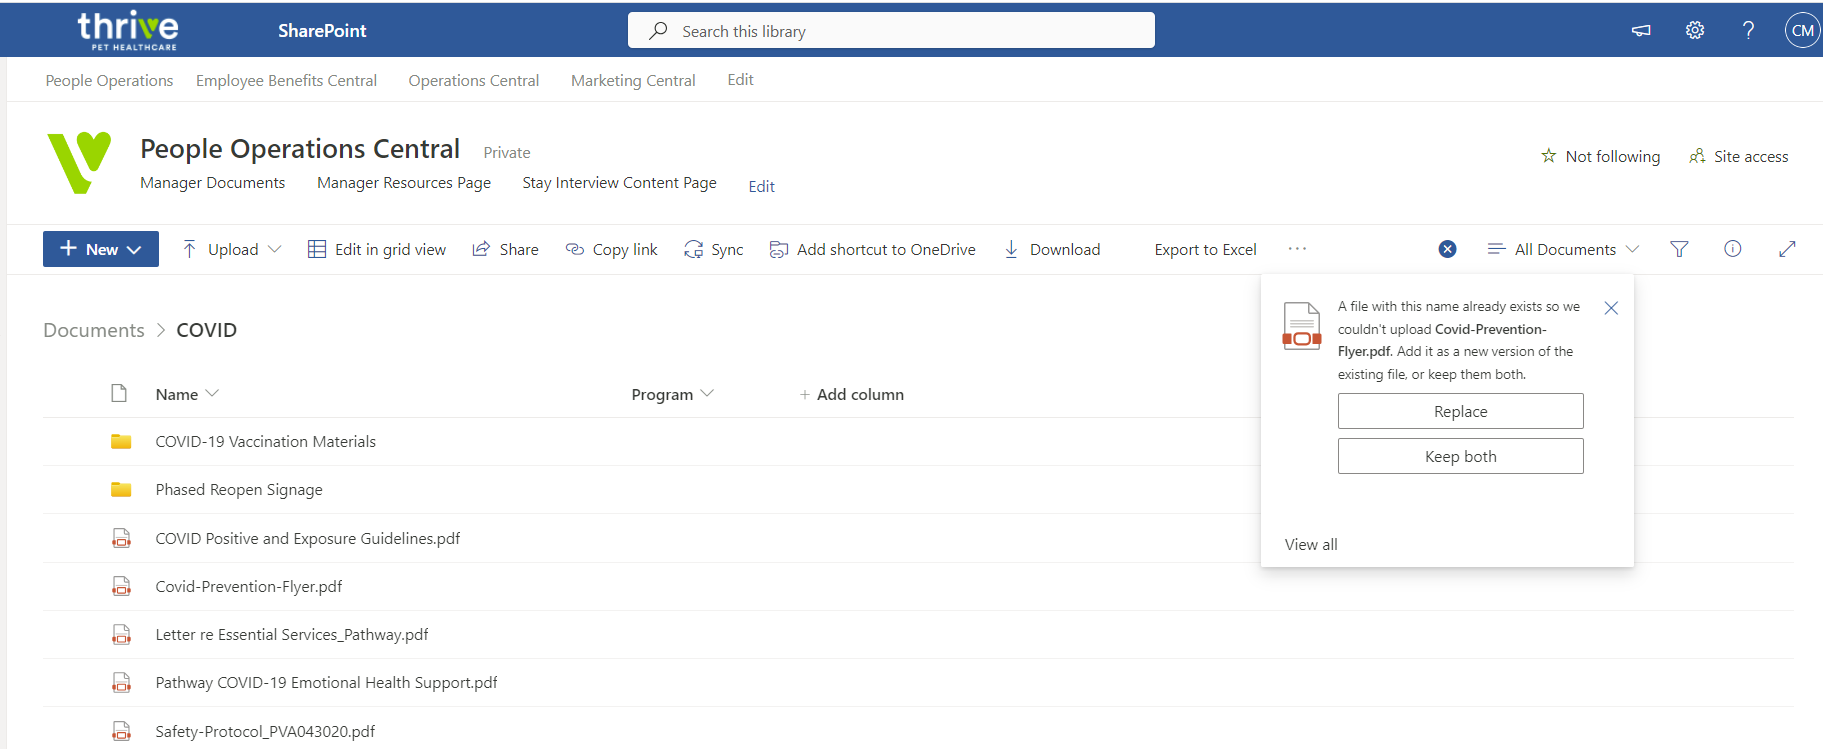Clear upload status with blue X icon
The height and width of the screenshot is (749, 1823).
click(1447, 249)
